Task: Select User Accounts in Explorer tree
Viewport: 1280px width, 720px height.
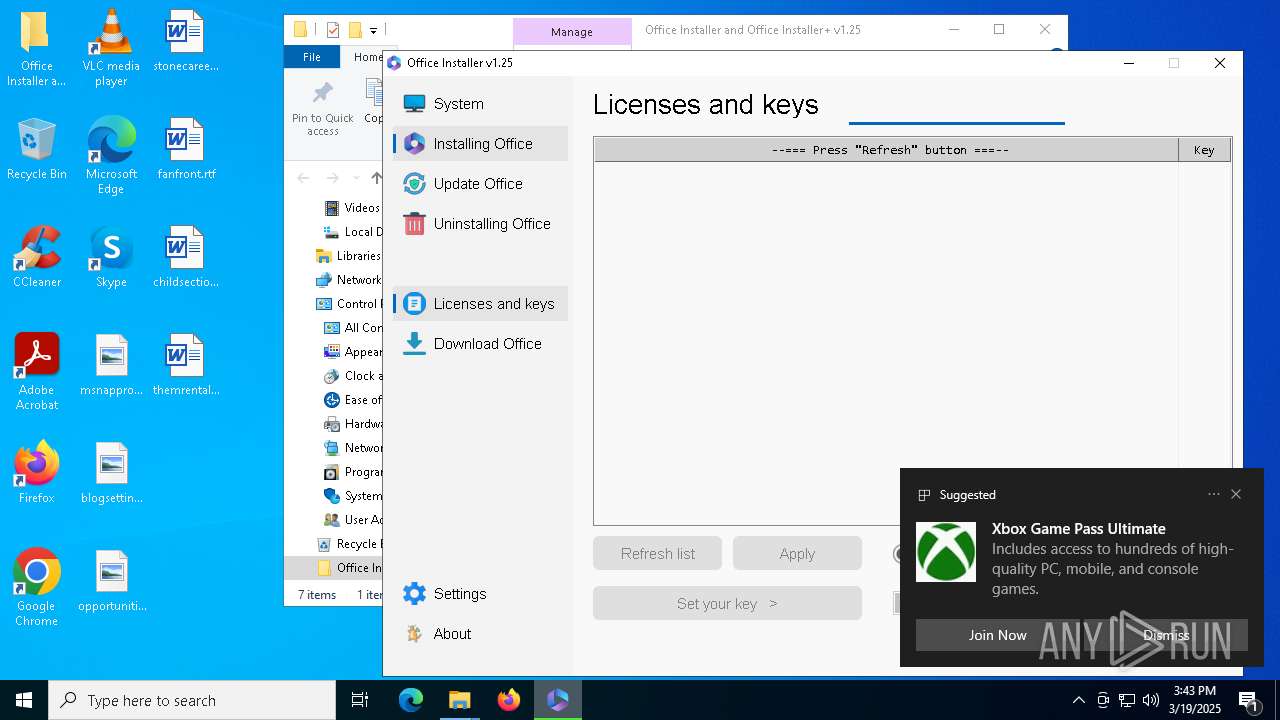Action: coord(352,520)
